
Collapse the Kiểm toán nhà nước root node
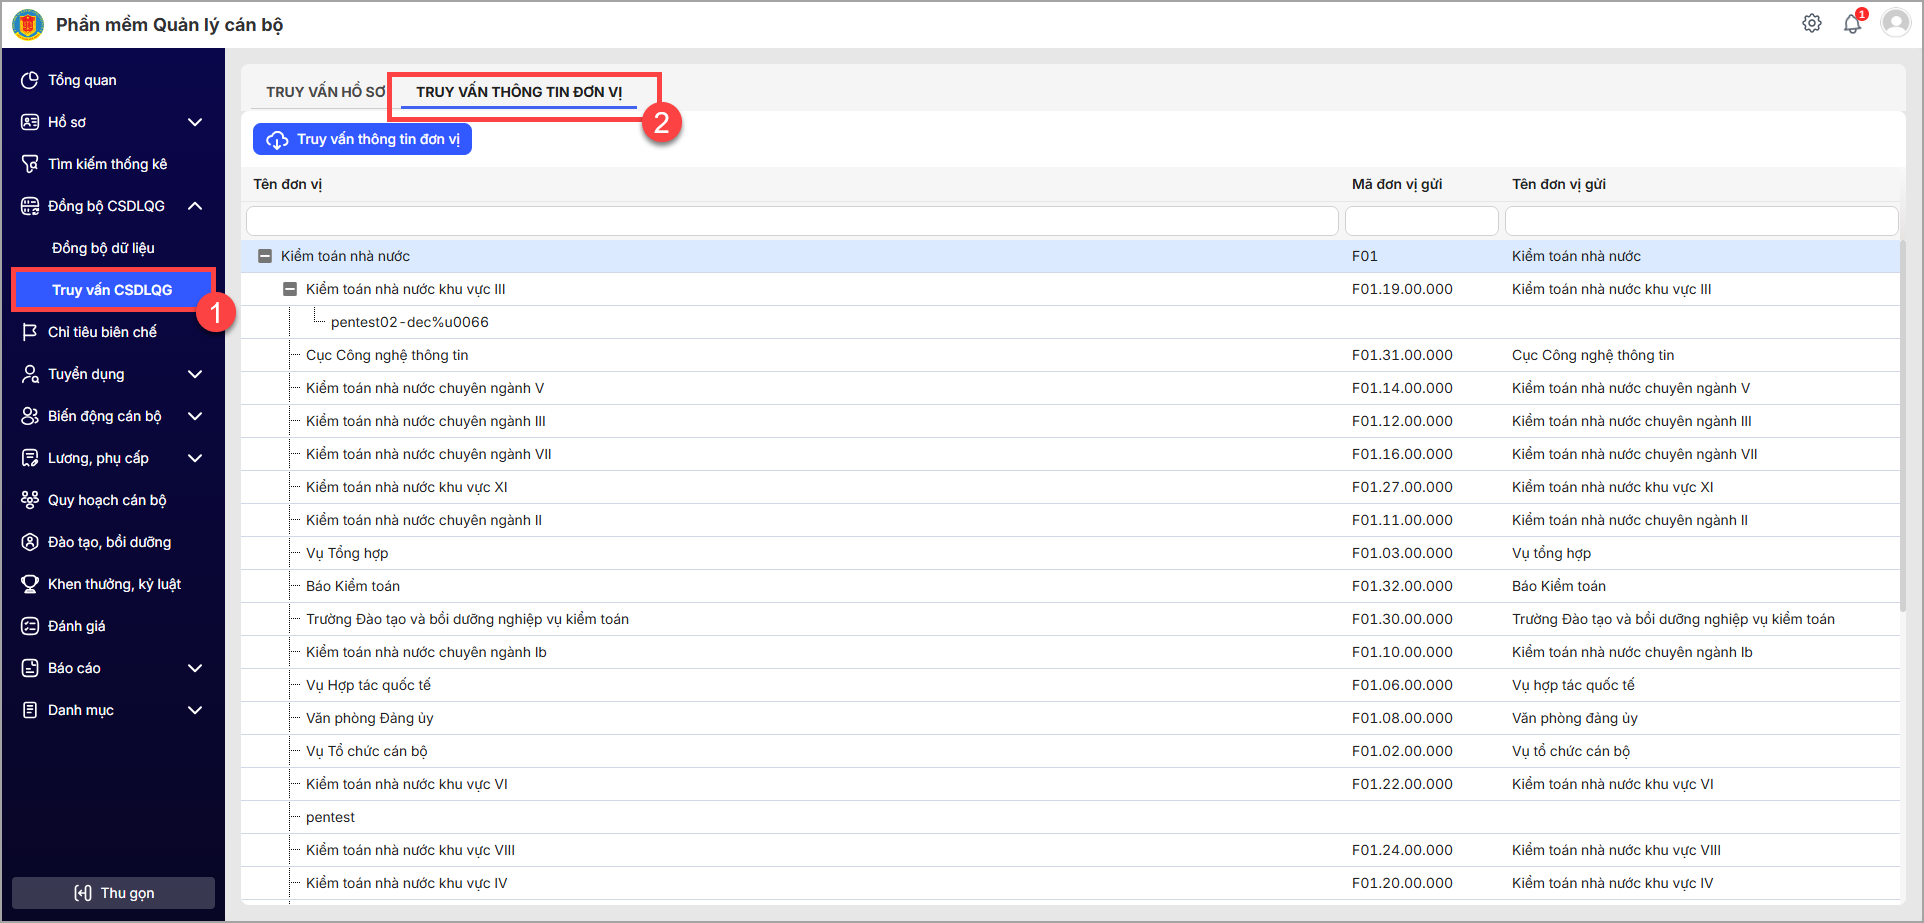(x=265, y=256)
